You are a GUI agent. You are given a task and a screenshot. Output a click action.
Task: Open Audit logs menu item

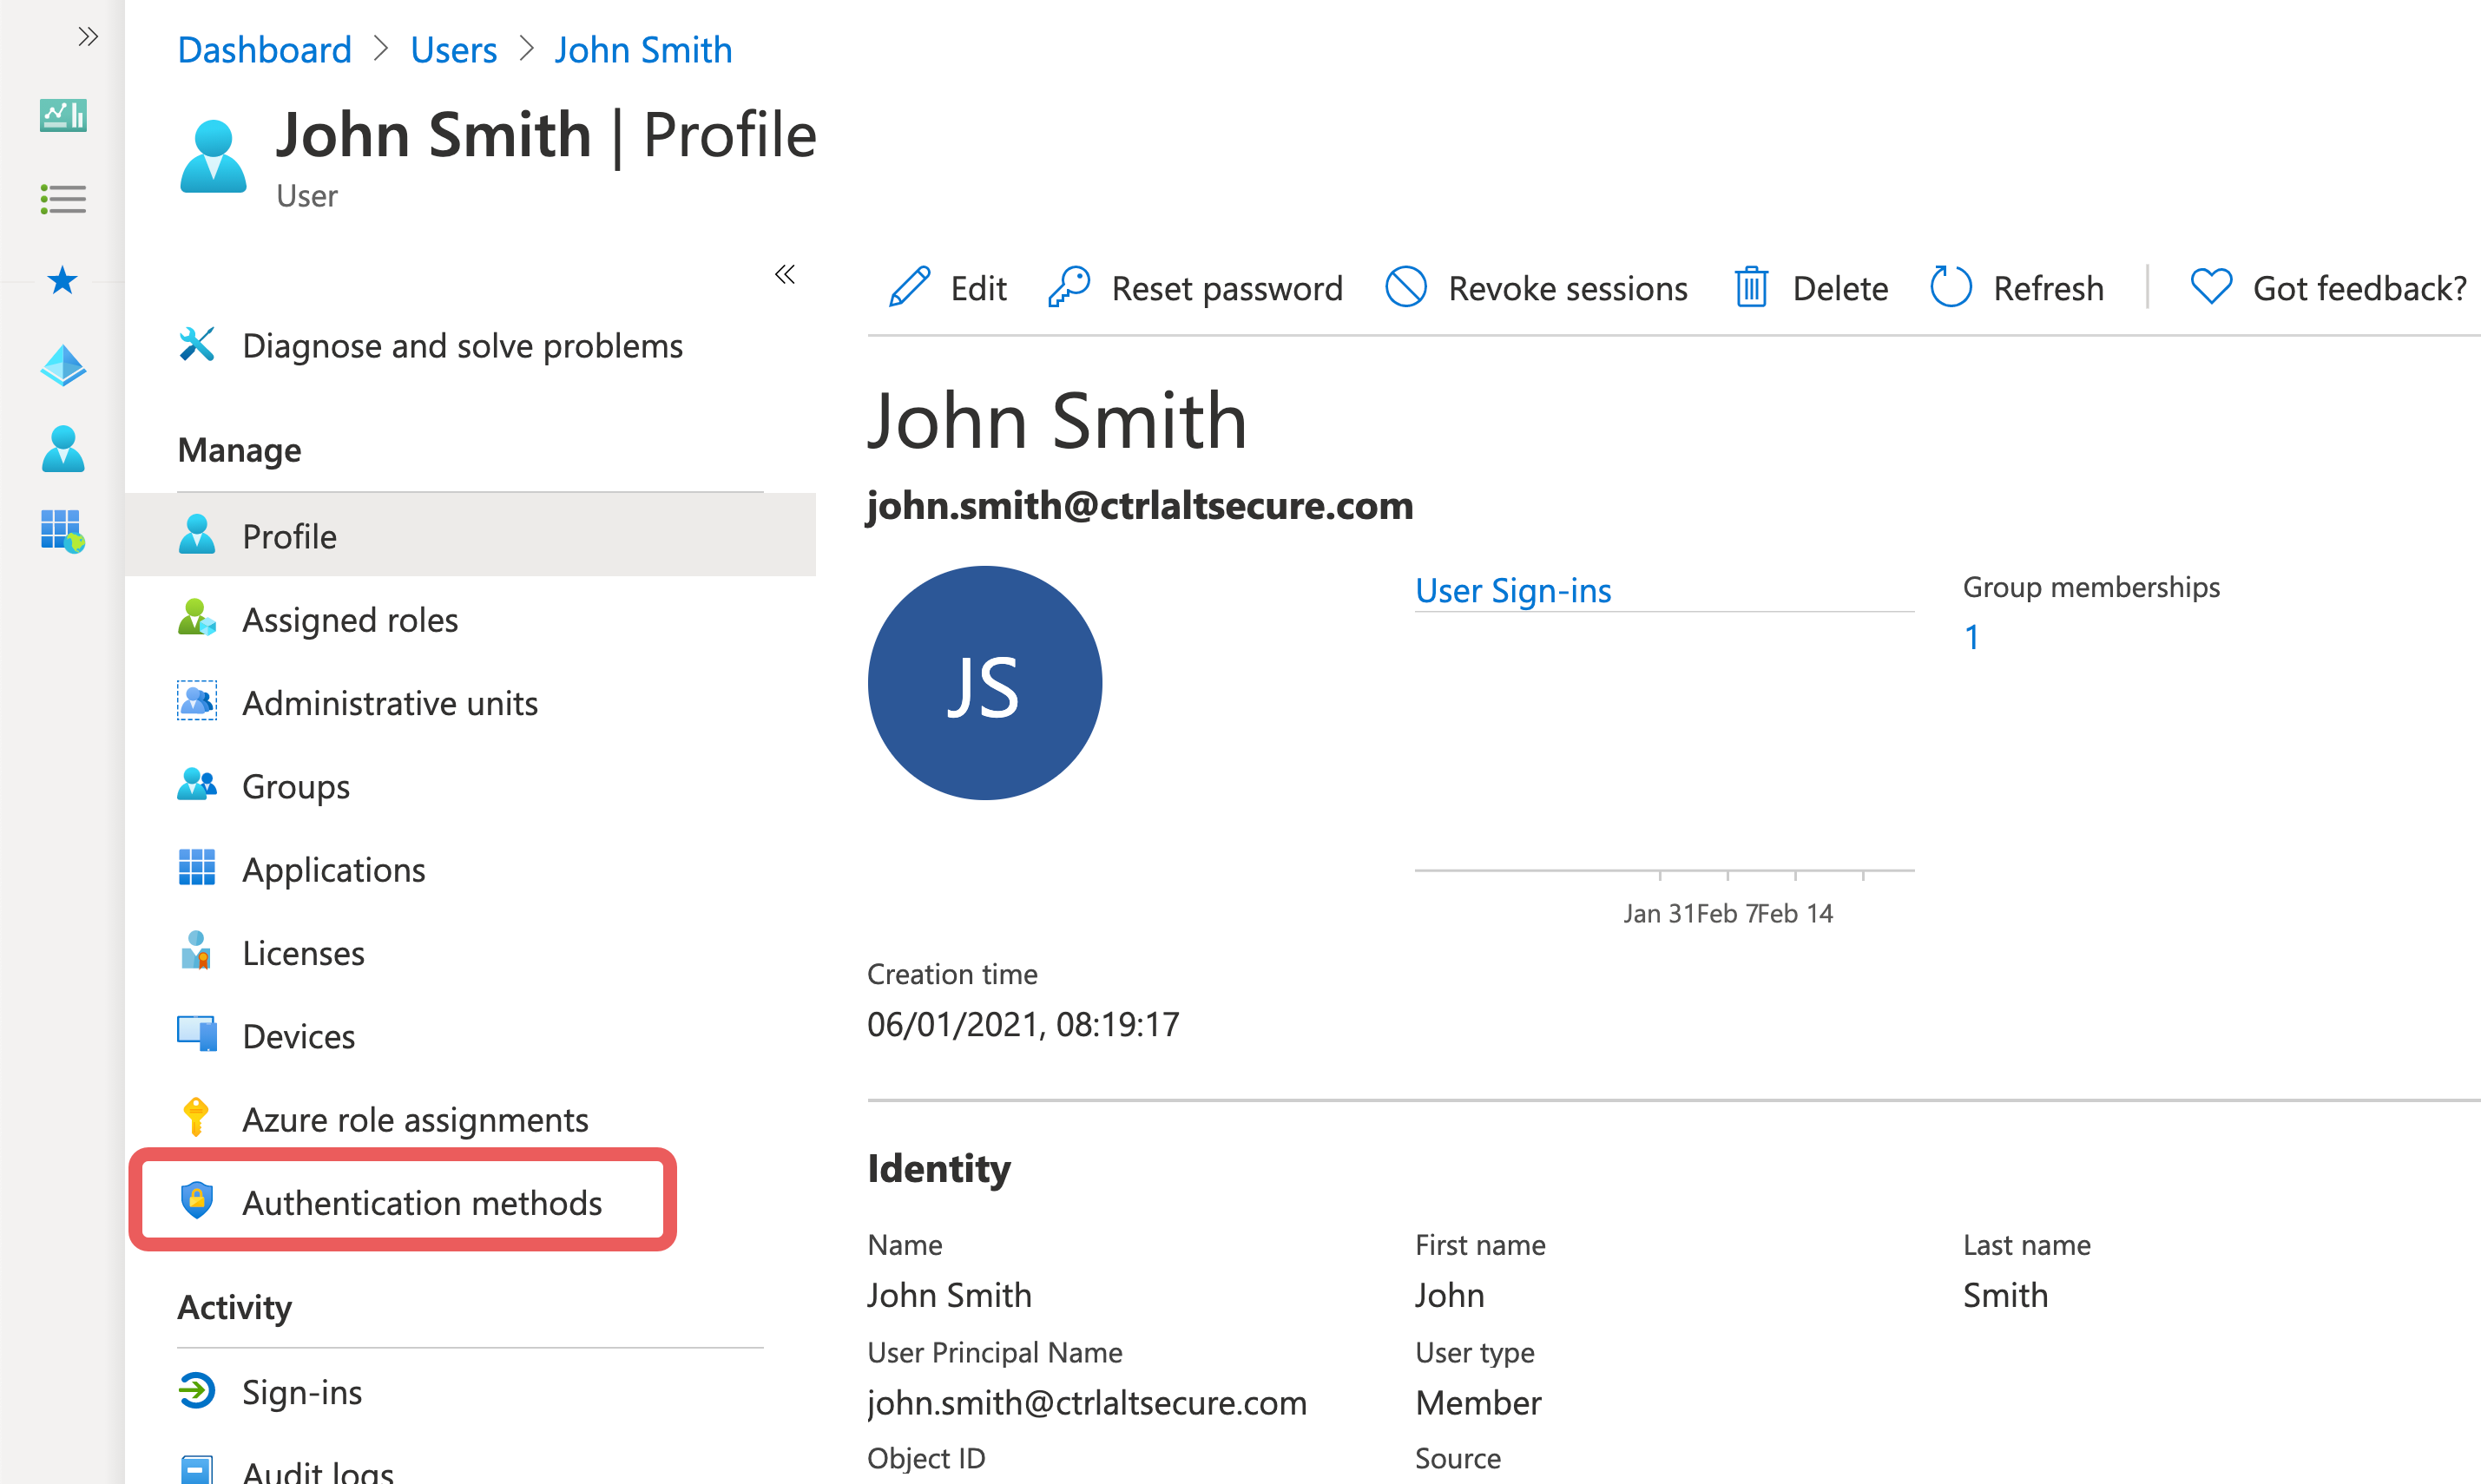pos(318,1472)
